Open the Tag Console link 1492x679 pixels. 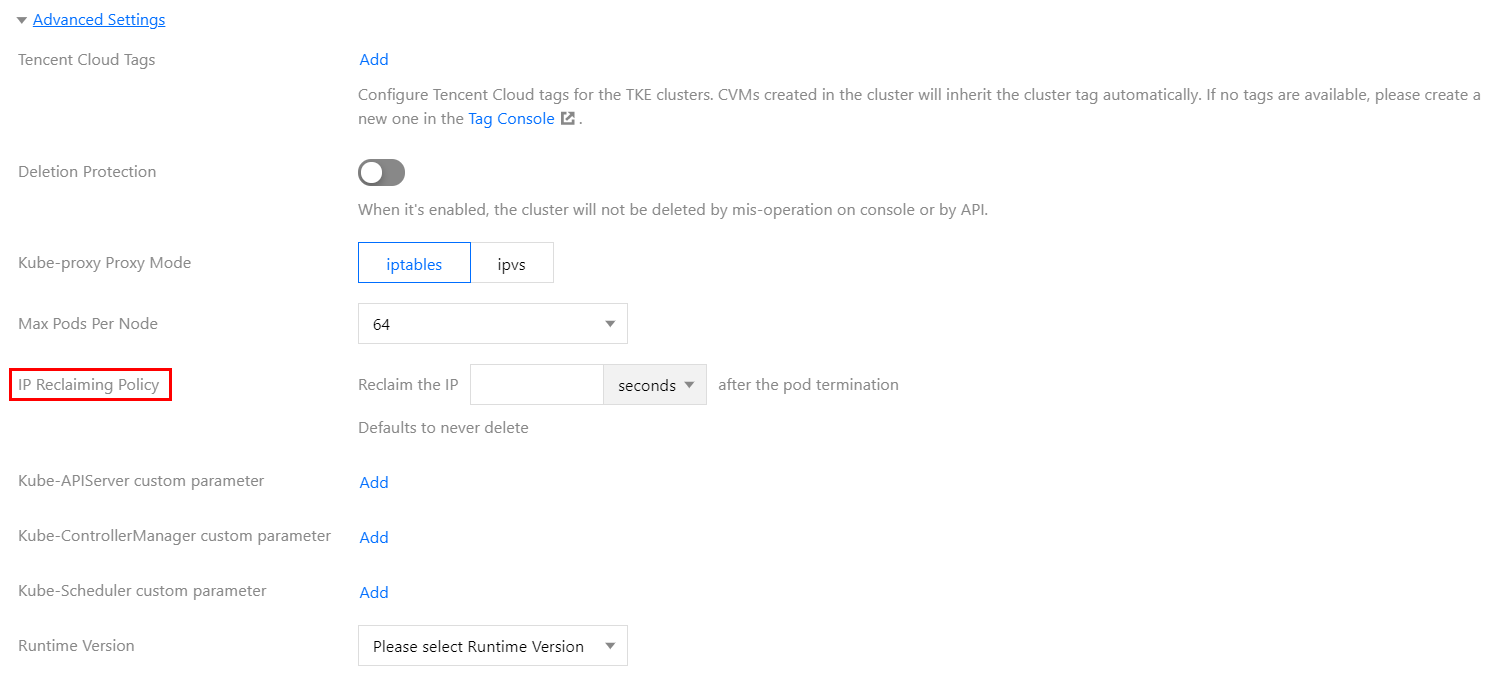[511, 119]
